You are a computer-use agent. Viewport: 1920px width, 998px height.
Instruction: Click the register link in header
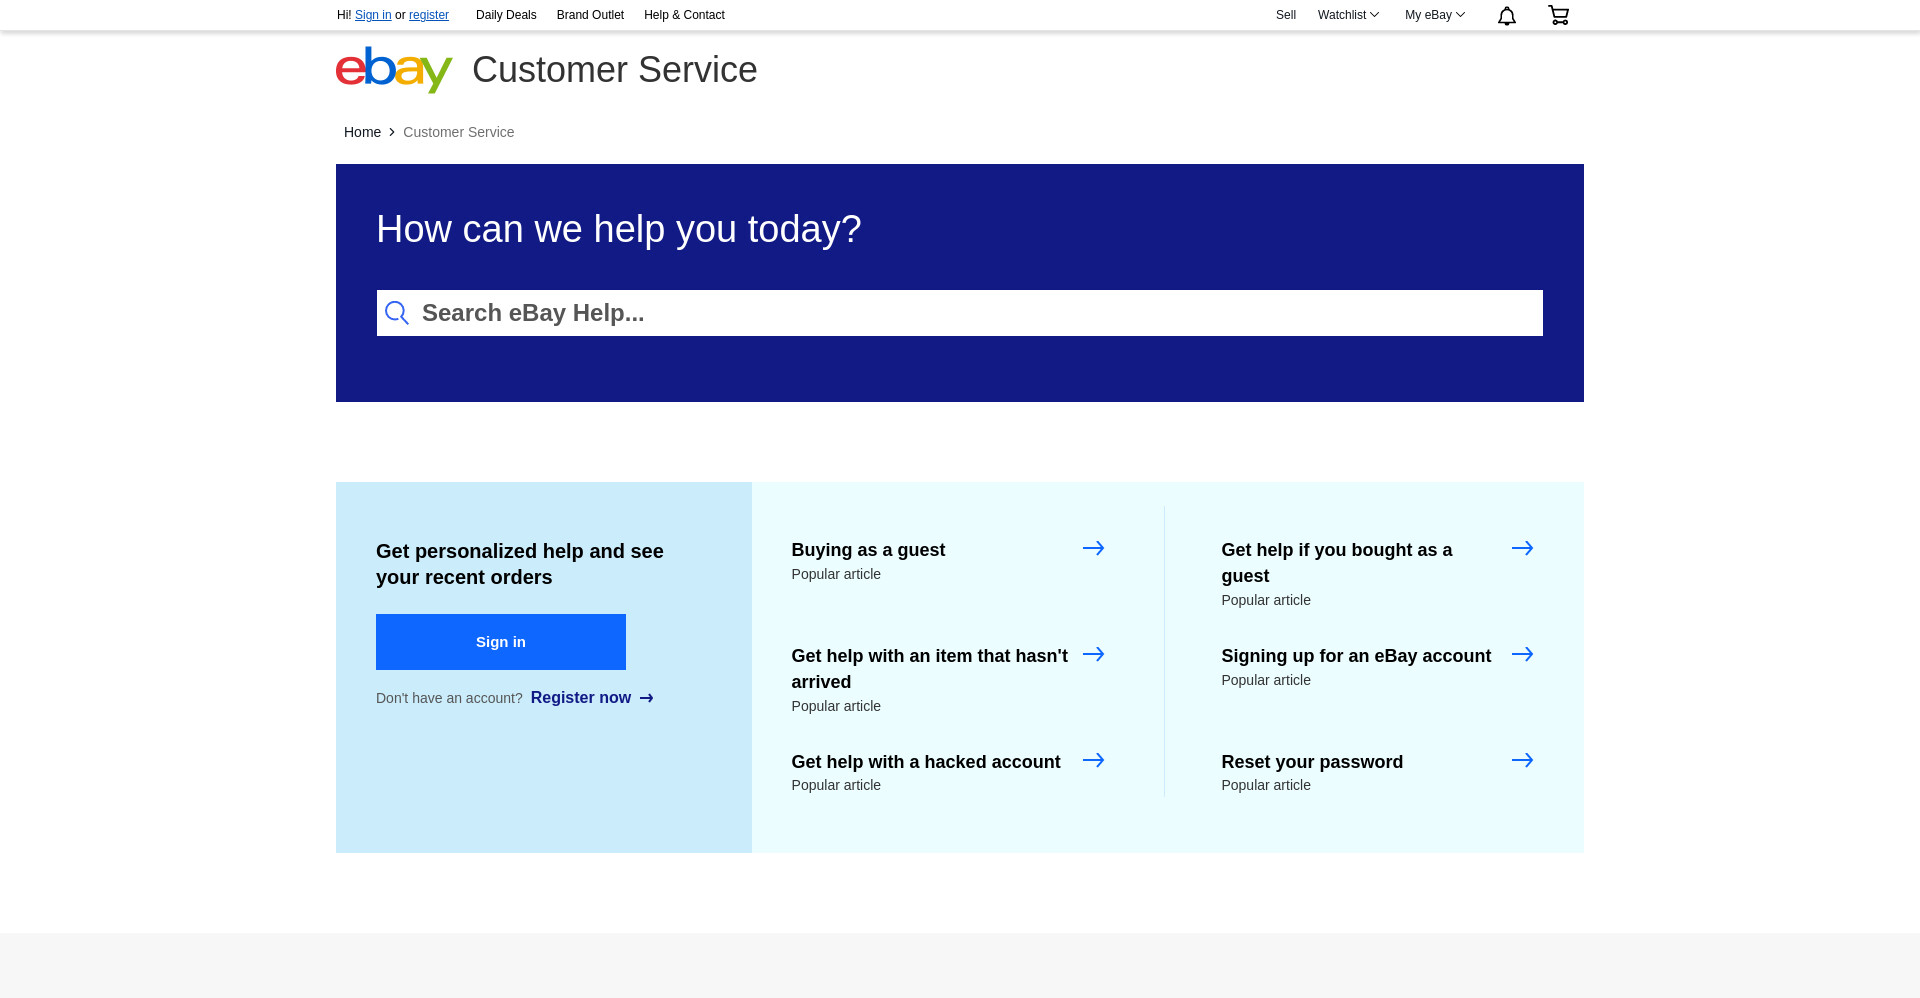tap(429, 15)
